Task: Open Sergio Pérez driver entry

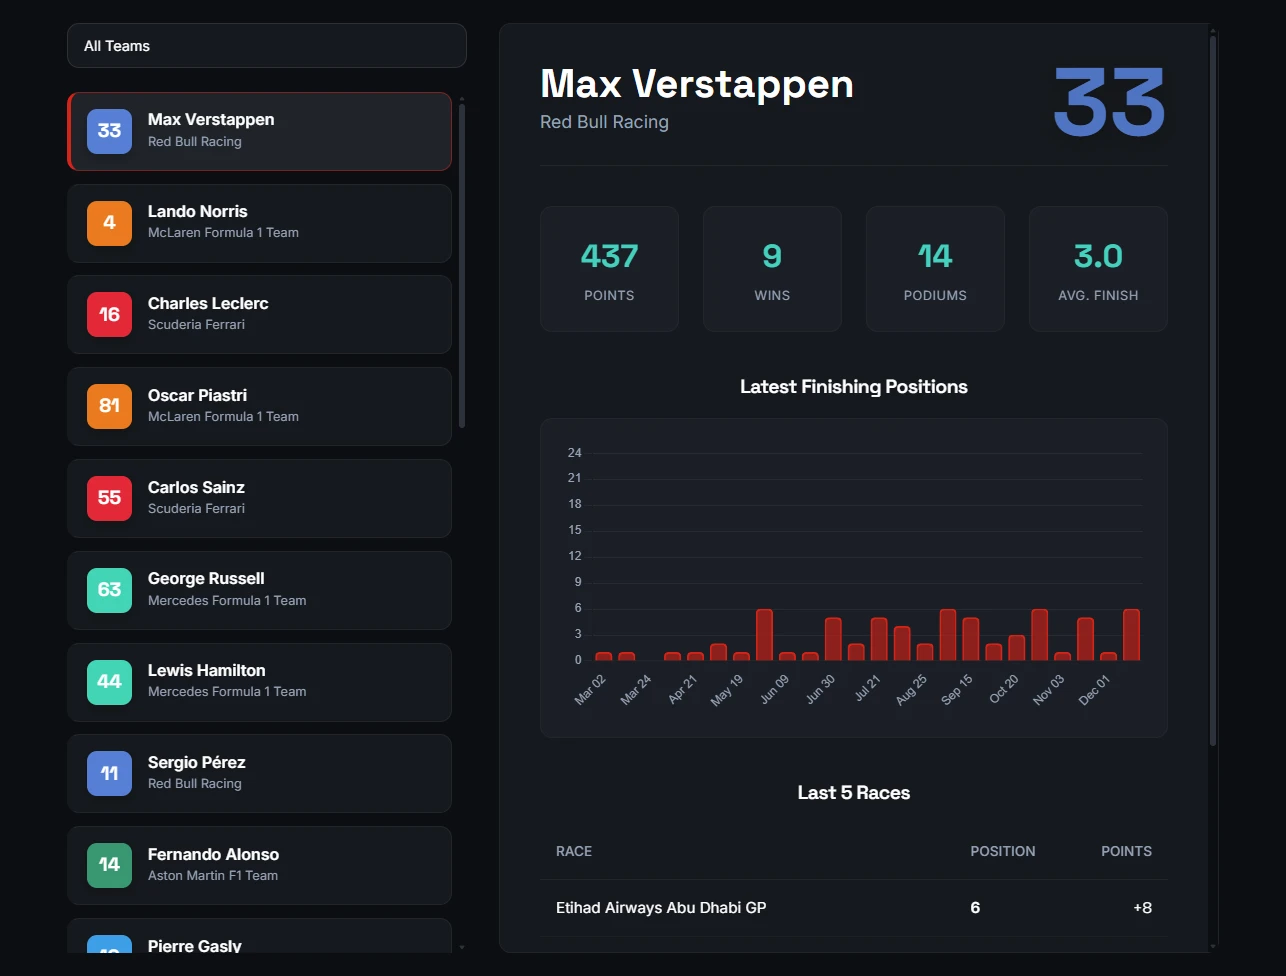Action: point(259,774)
